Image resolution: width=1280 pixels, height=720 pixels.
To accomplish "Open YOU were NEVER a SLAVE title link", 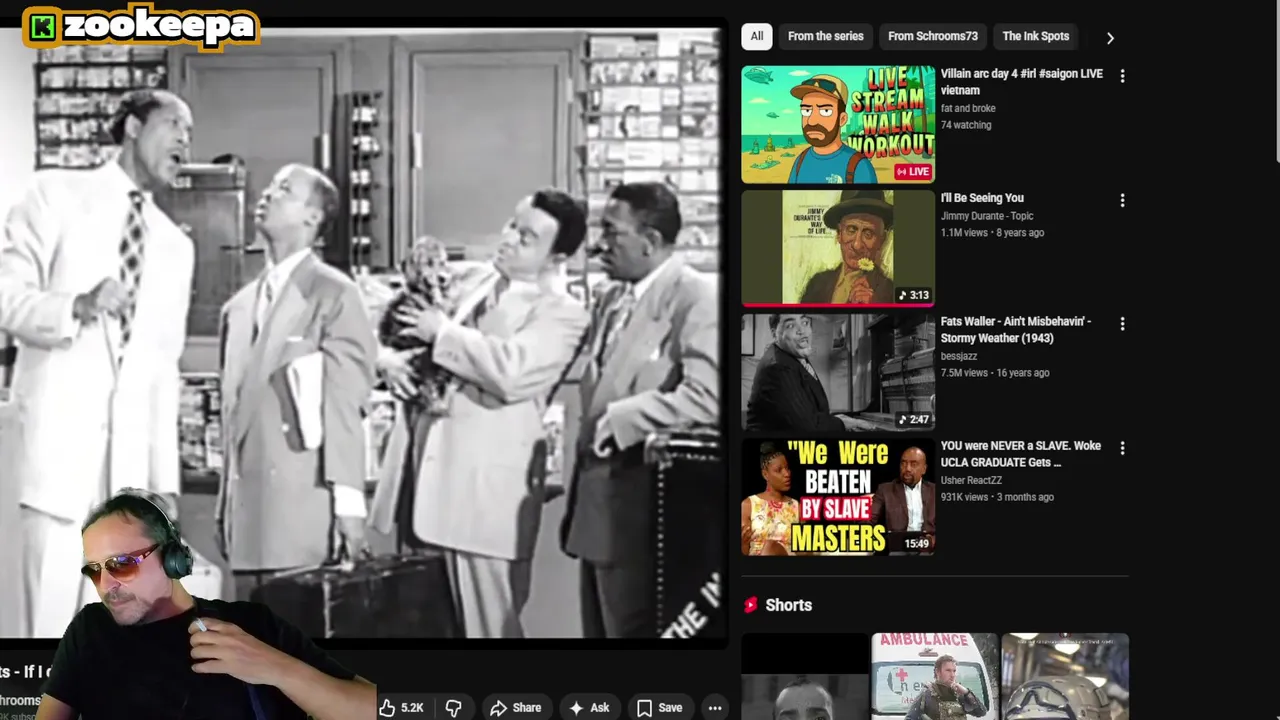I will [1020, 454].
